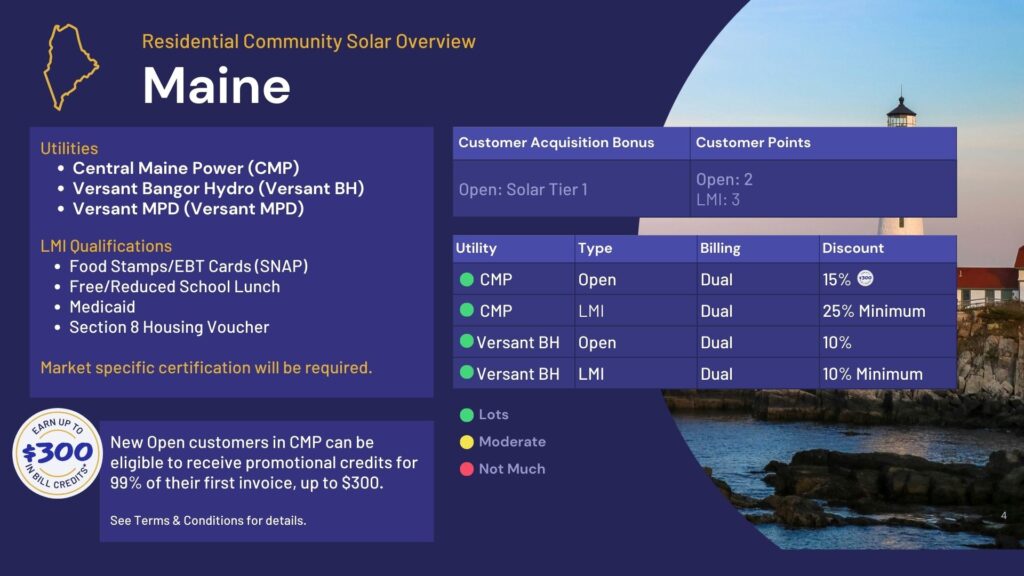Click "LMI: 3" points value
Screen dimensions: 1024x576
click(x=718, y=200)
